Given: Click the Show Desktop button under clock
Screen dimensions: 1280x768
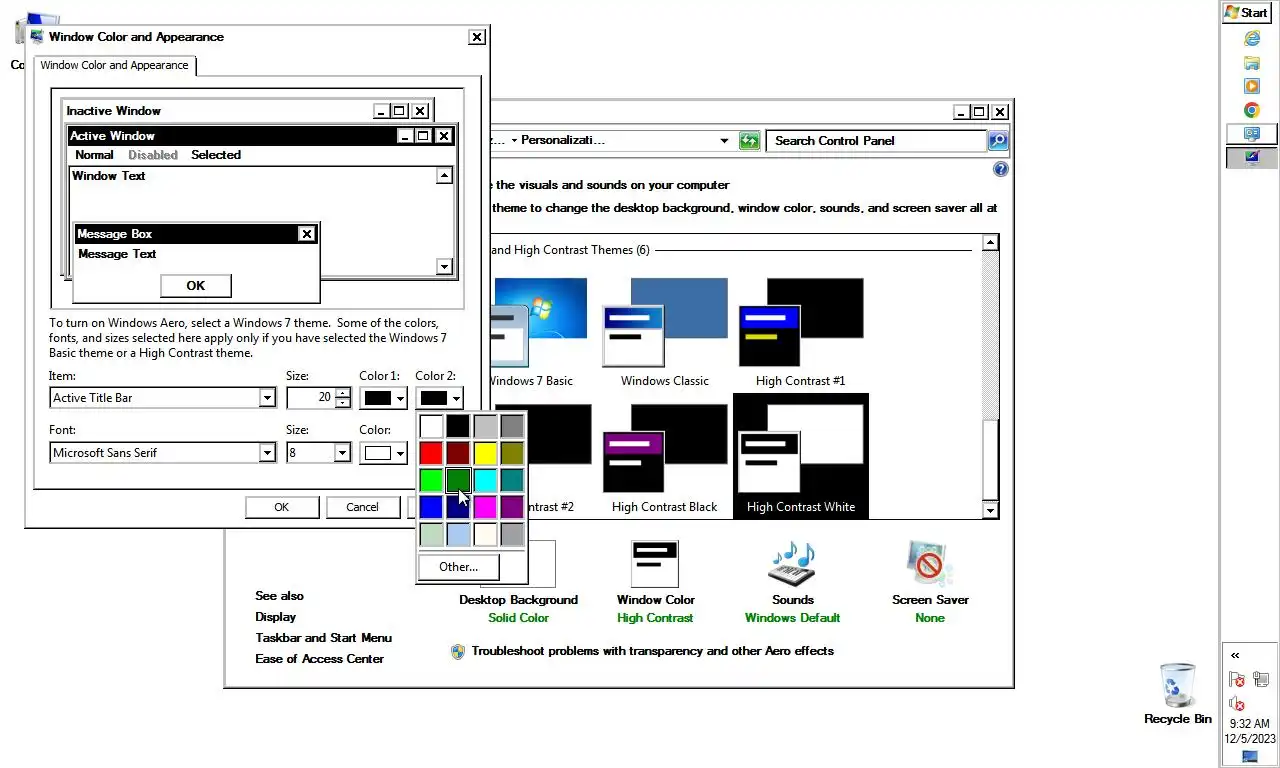Looking at the screenshot, I should (1250, 757).
